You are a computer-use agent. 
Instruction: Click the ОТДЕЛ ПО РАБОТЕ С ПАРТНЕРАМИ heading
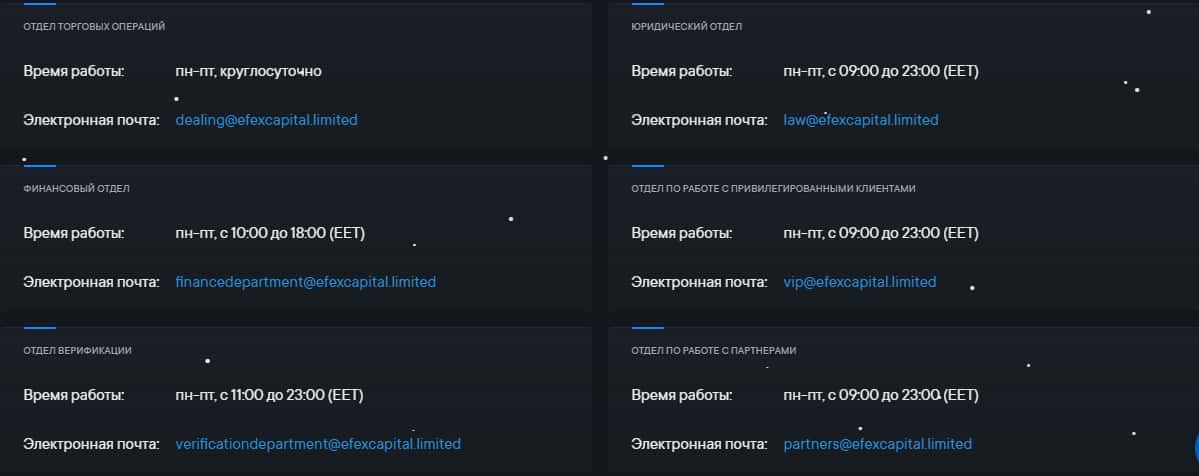[713, 350]
